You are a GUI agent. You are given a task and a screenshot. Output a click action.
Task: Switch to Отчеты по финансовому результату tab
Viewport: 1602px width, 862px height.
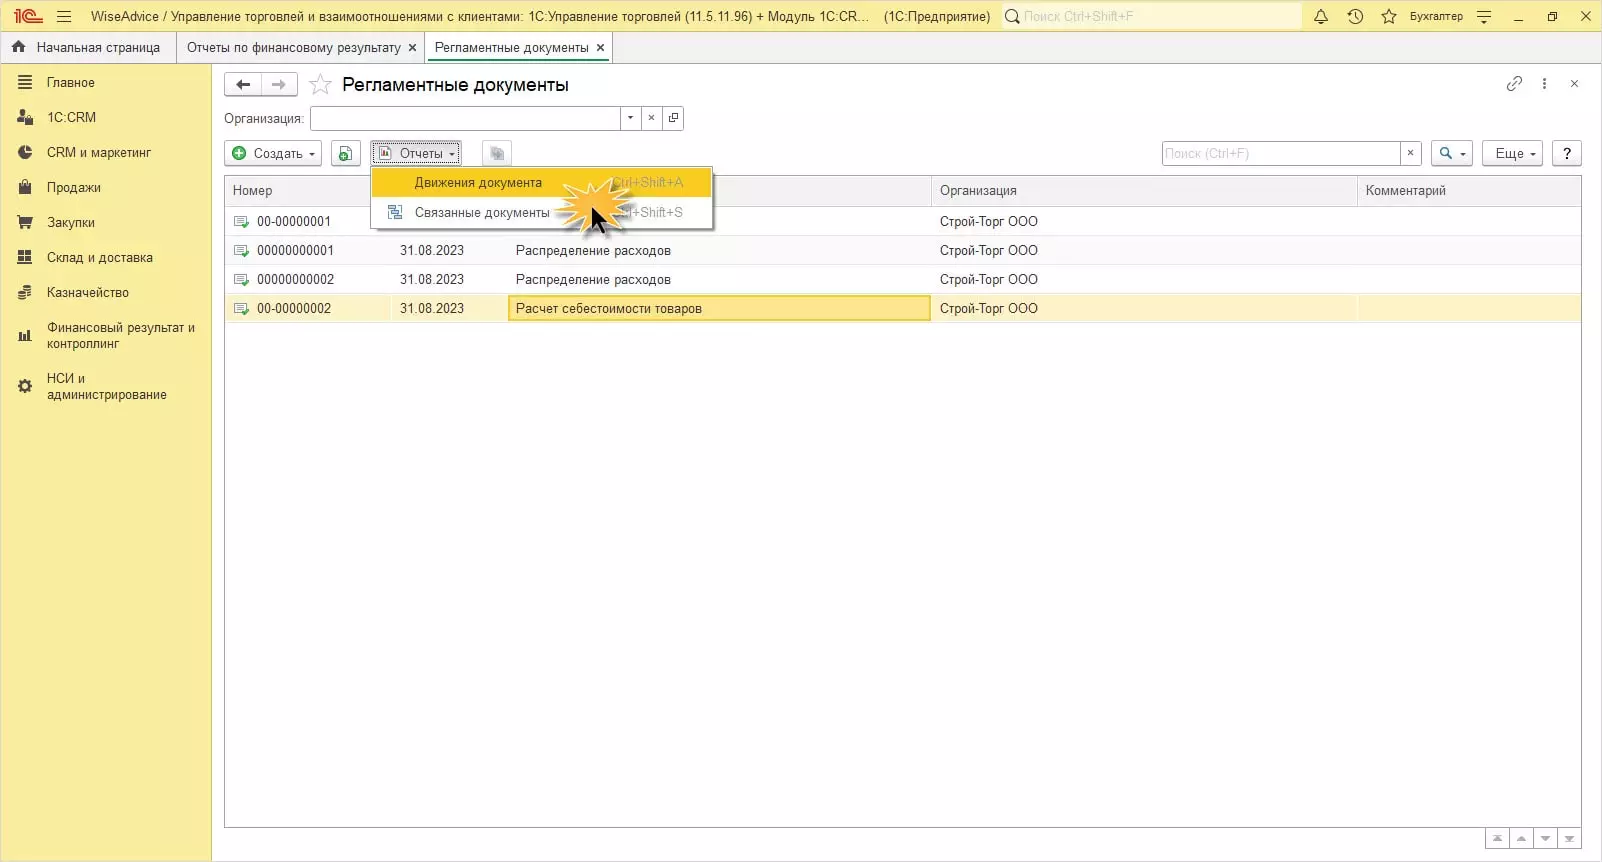click(x=293, y=47)
